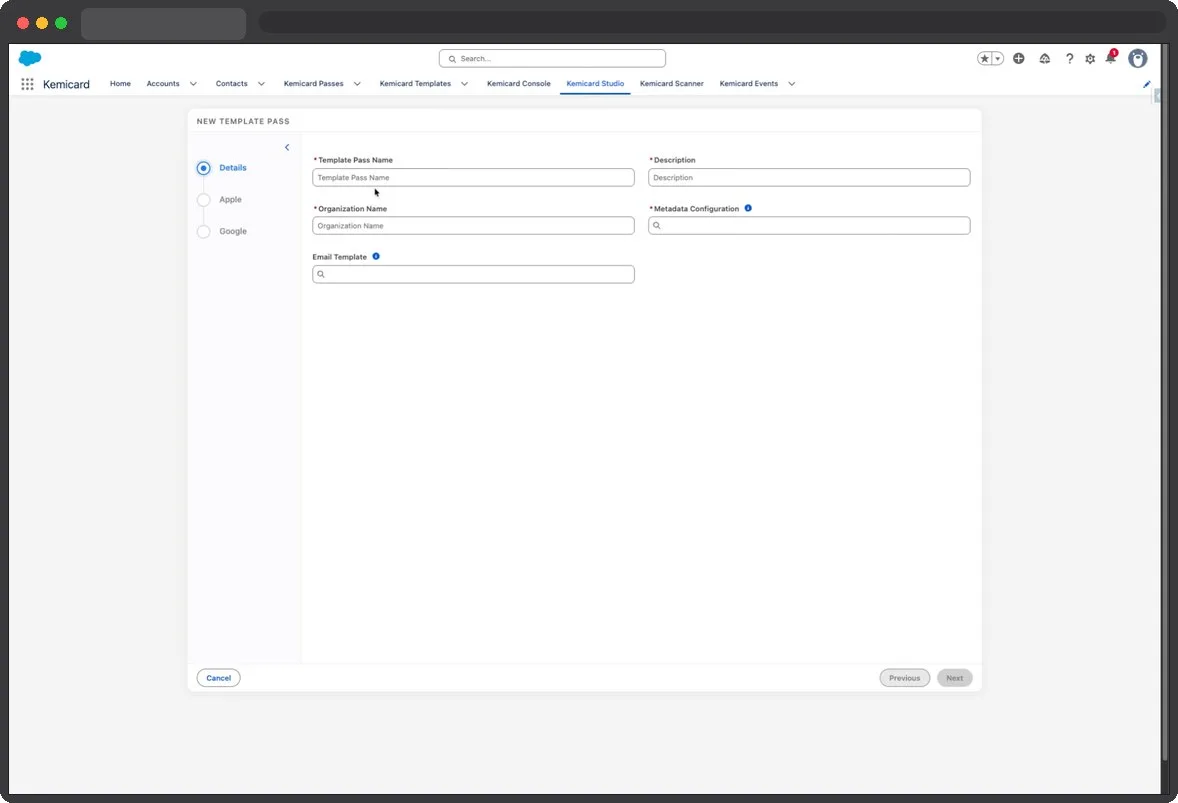1178x803 pixels.
Task: Click the Next button
Action: (955, 678)
